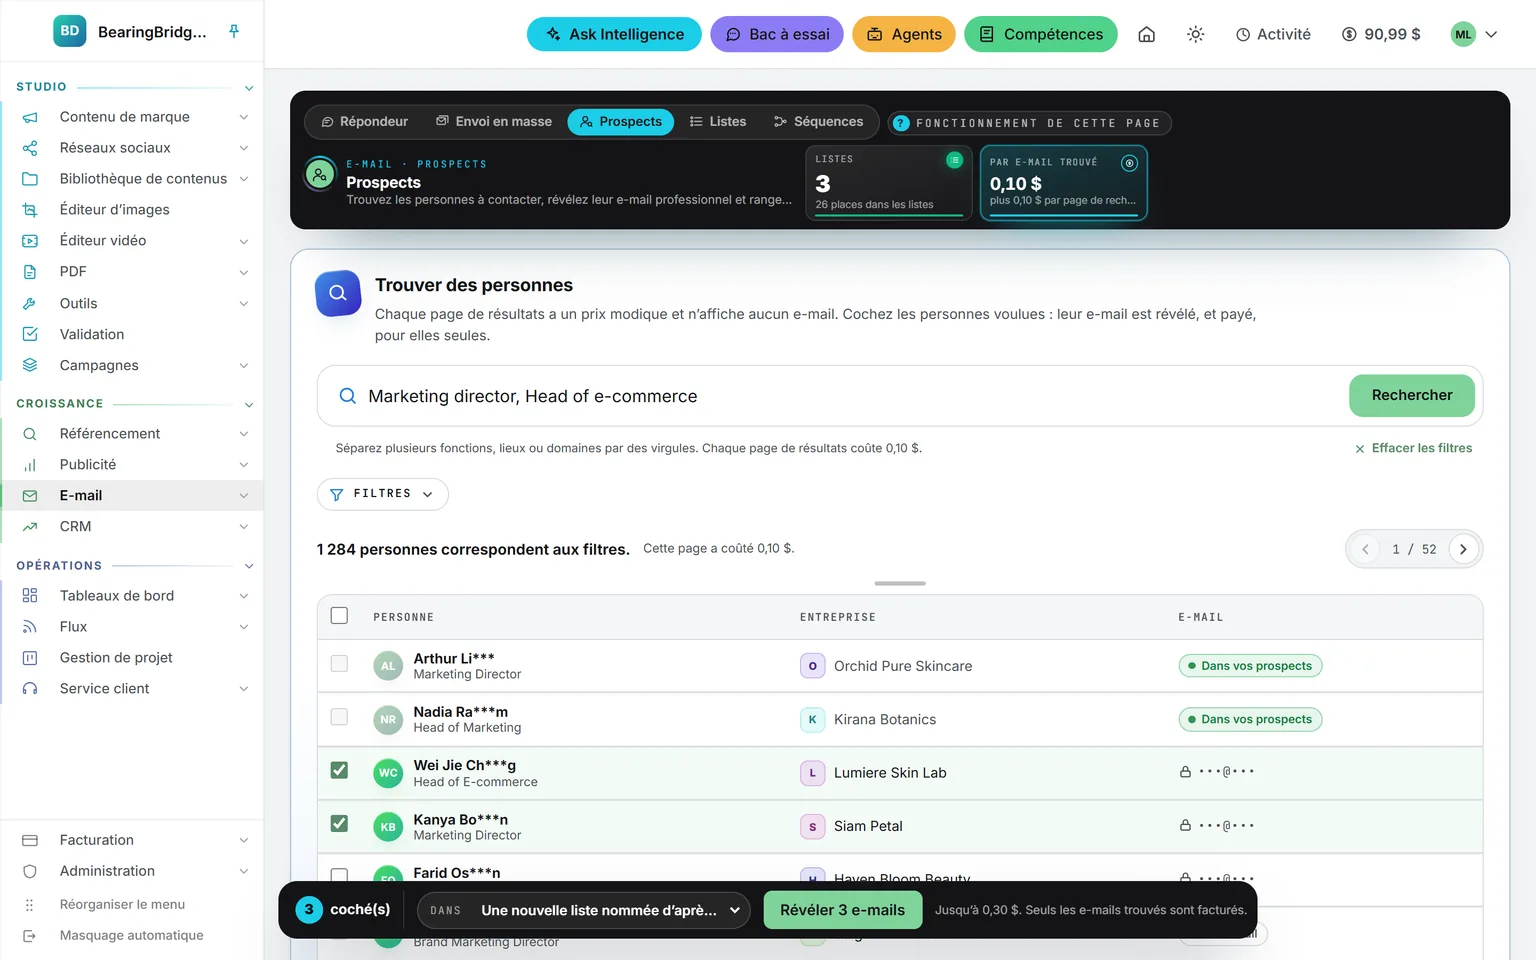
Task: Click the Listes card green icon
Action: pyautogui.click(x=954, y=160)
